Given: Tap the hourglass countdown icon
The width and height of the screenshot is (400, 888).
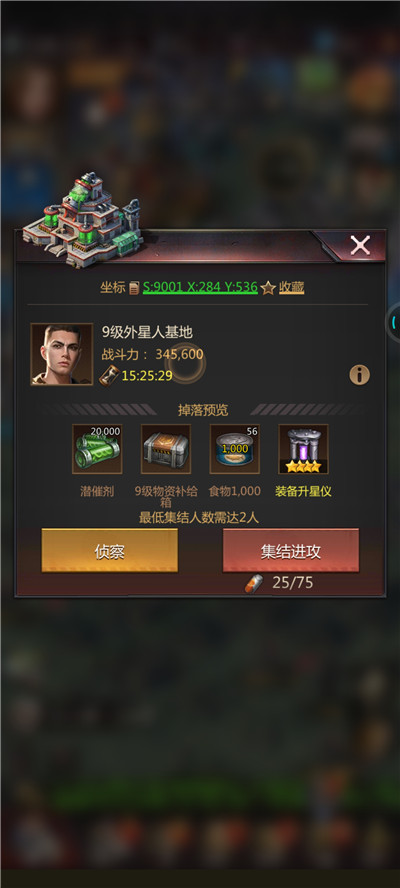Looking at the screenshot, I should click(109, 375).
